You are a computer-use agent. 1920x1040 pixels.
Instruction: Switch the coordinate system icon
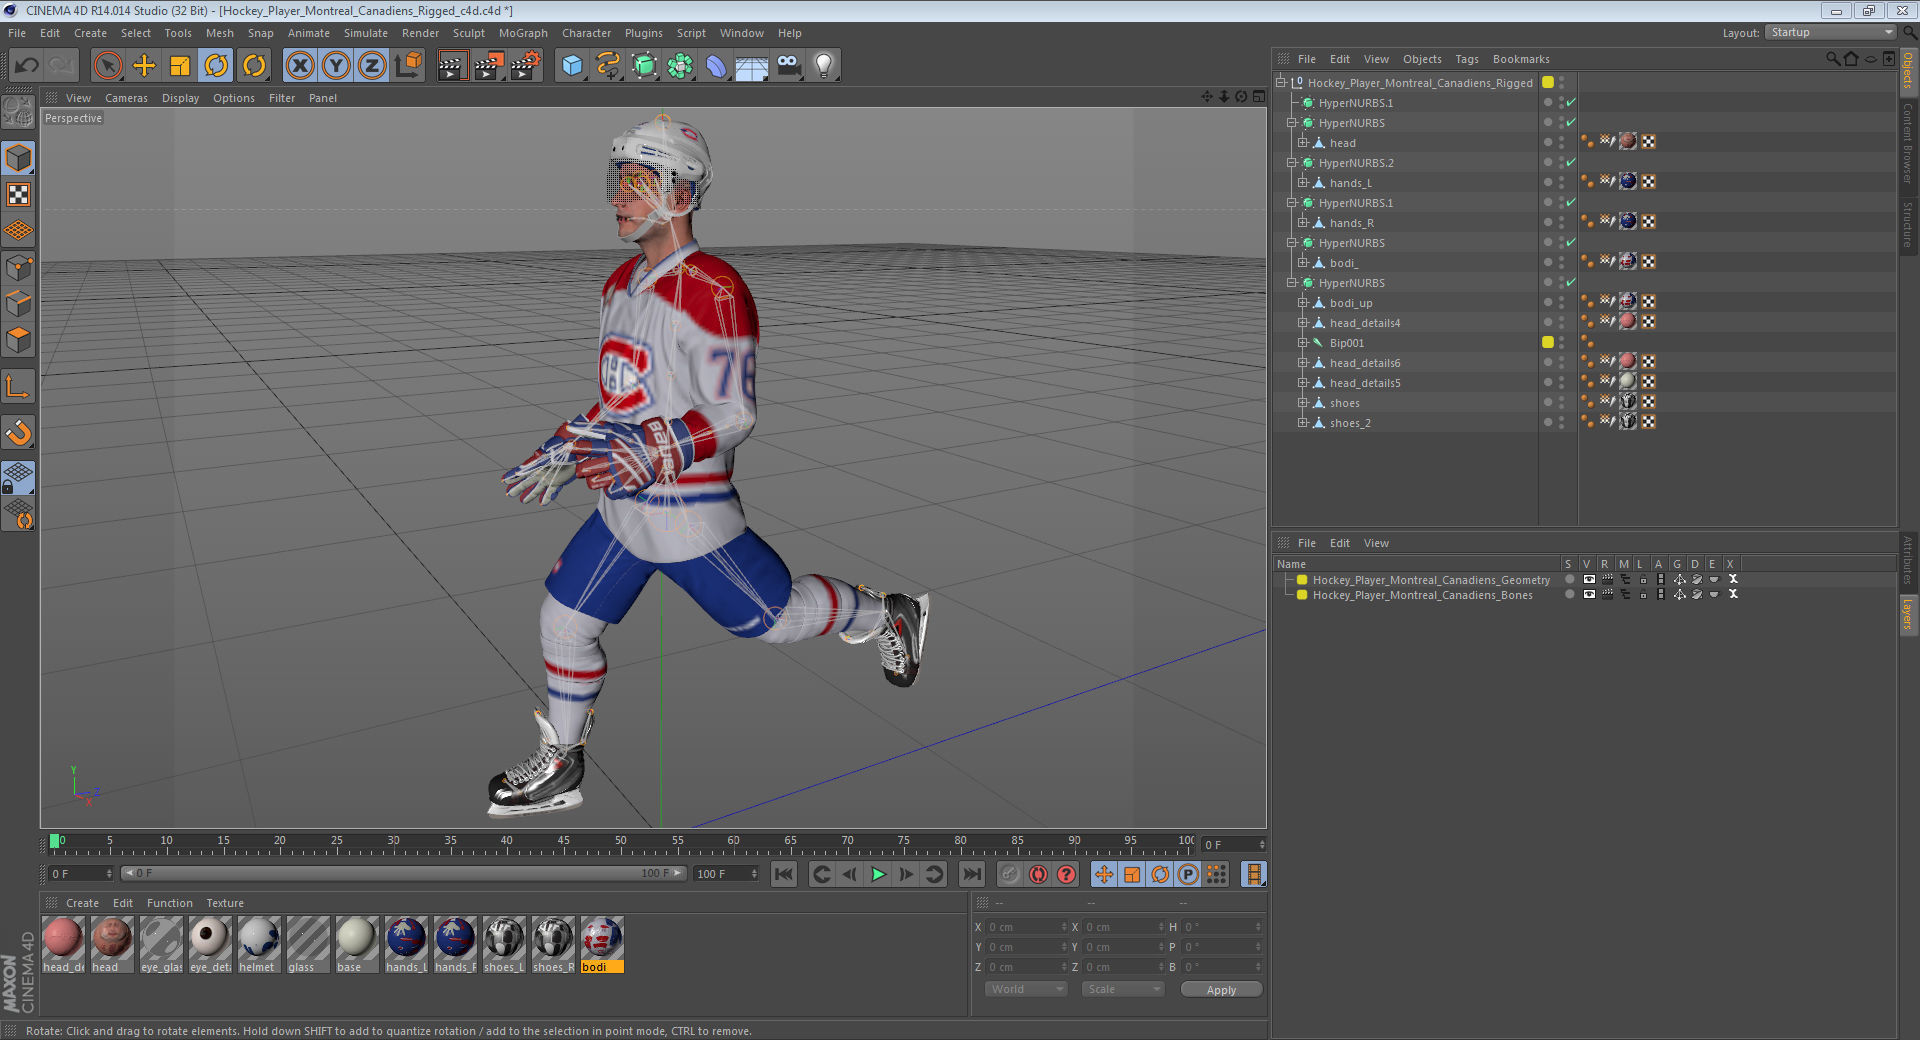click(x=408, y=66)
